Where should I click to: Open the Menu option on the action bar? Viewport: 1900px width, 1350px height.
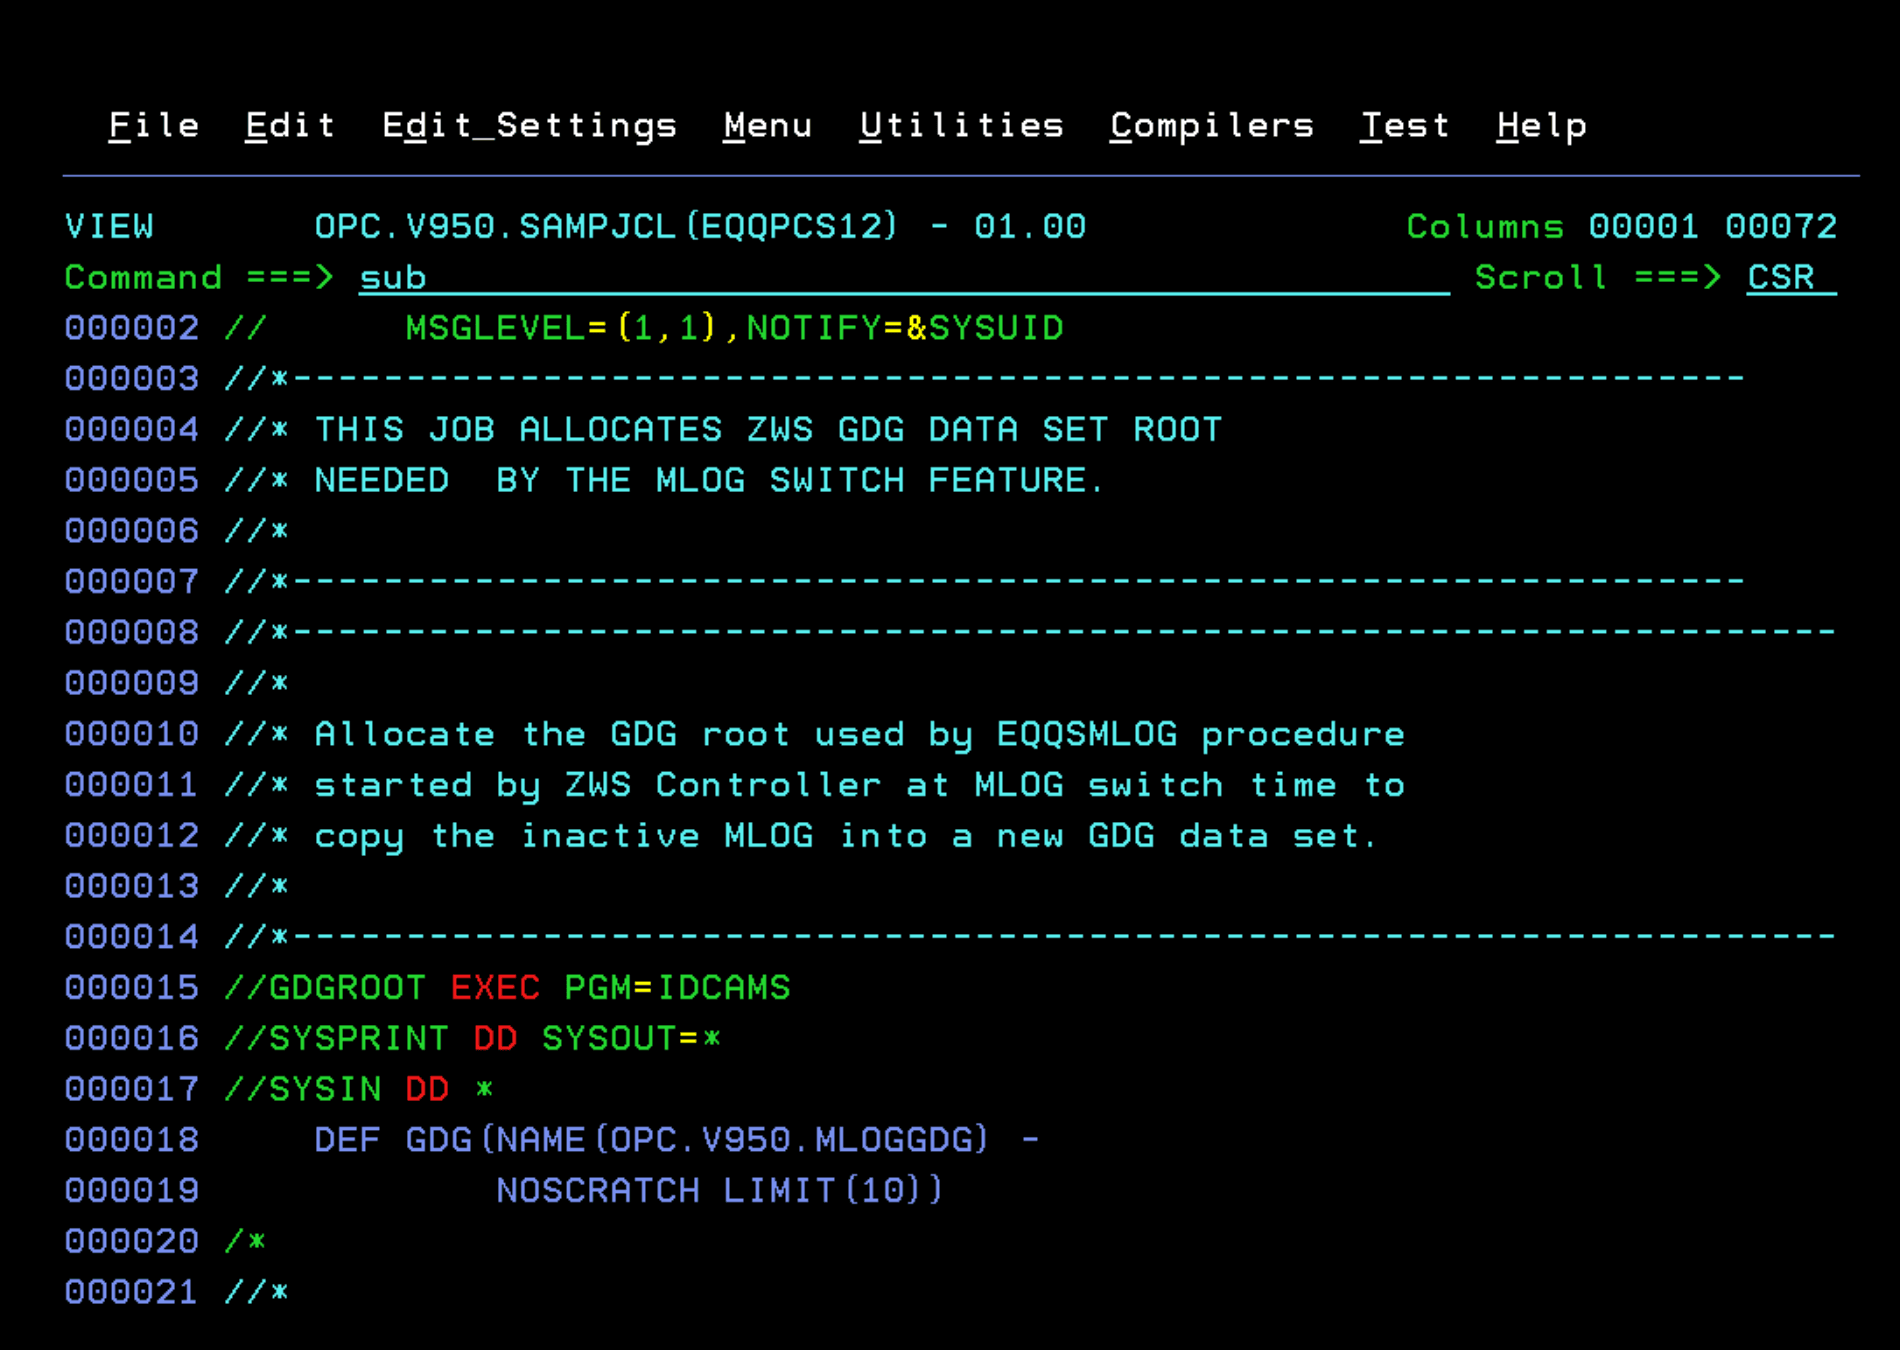point(767,125)
